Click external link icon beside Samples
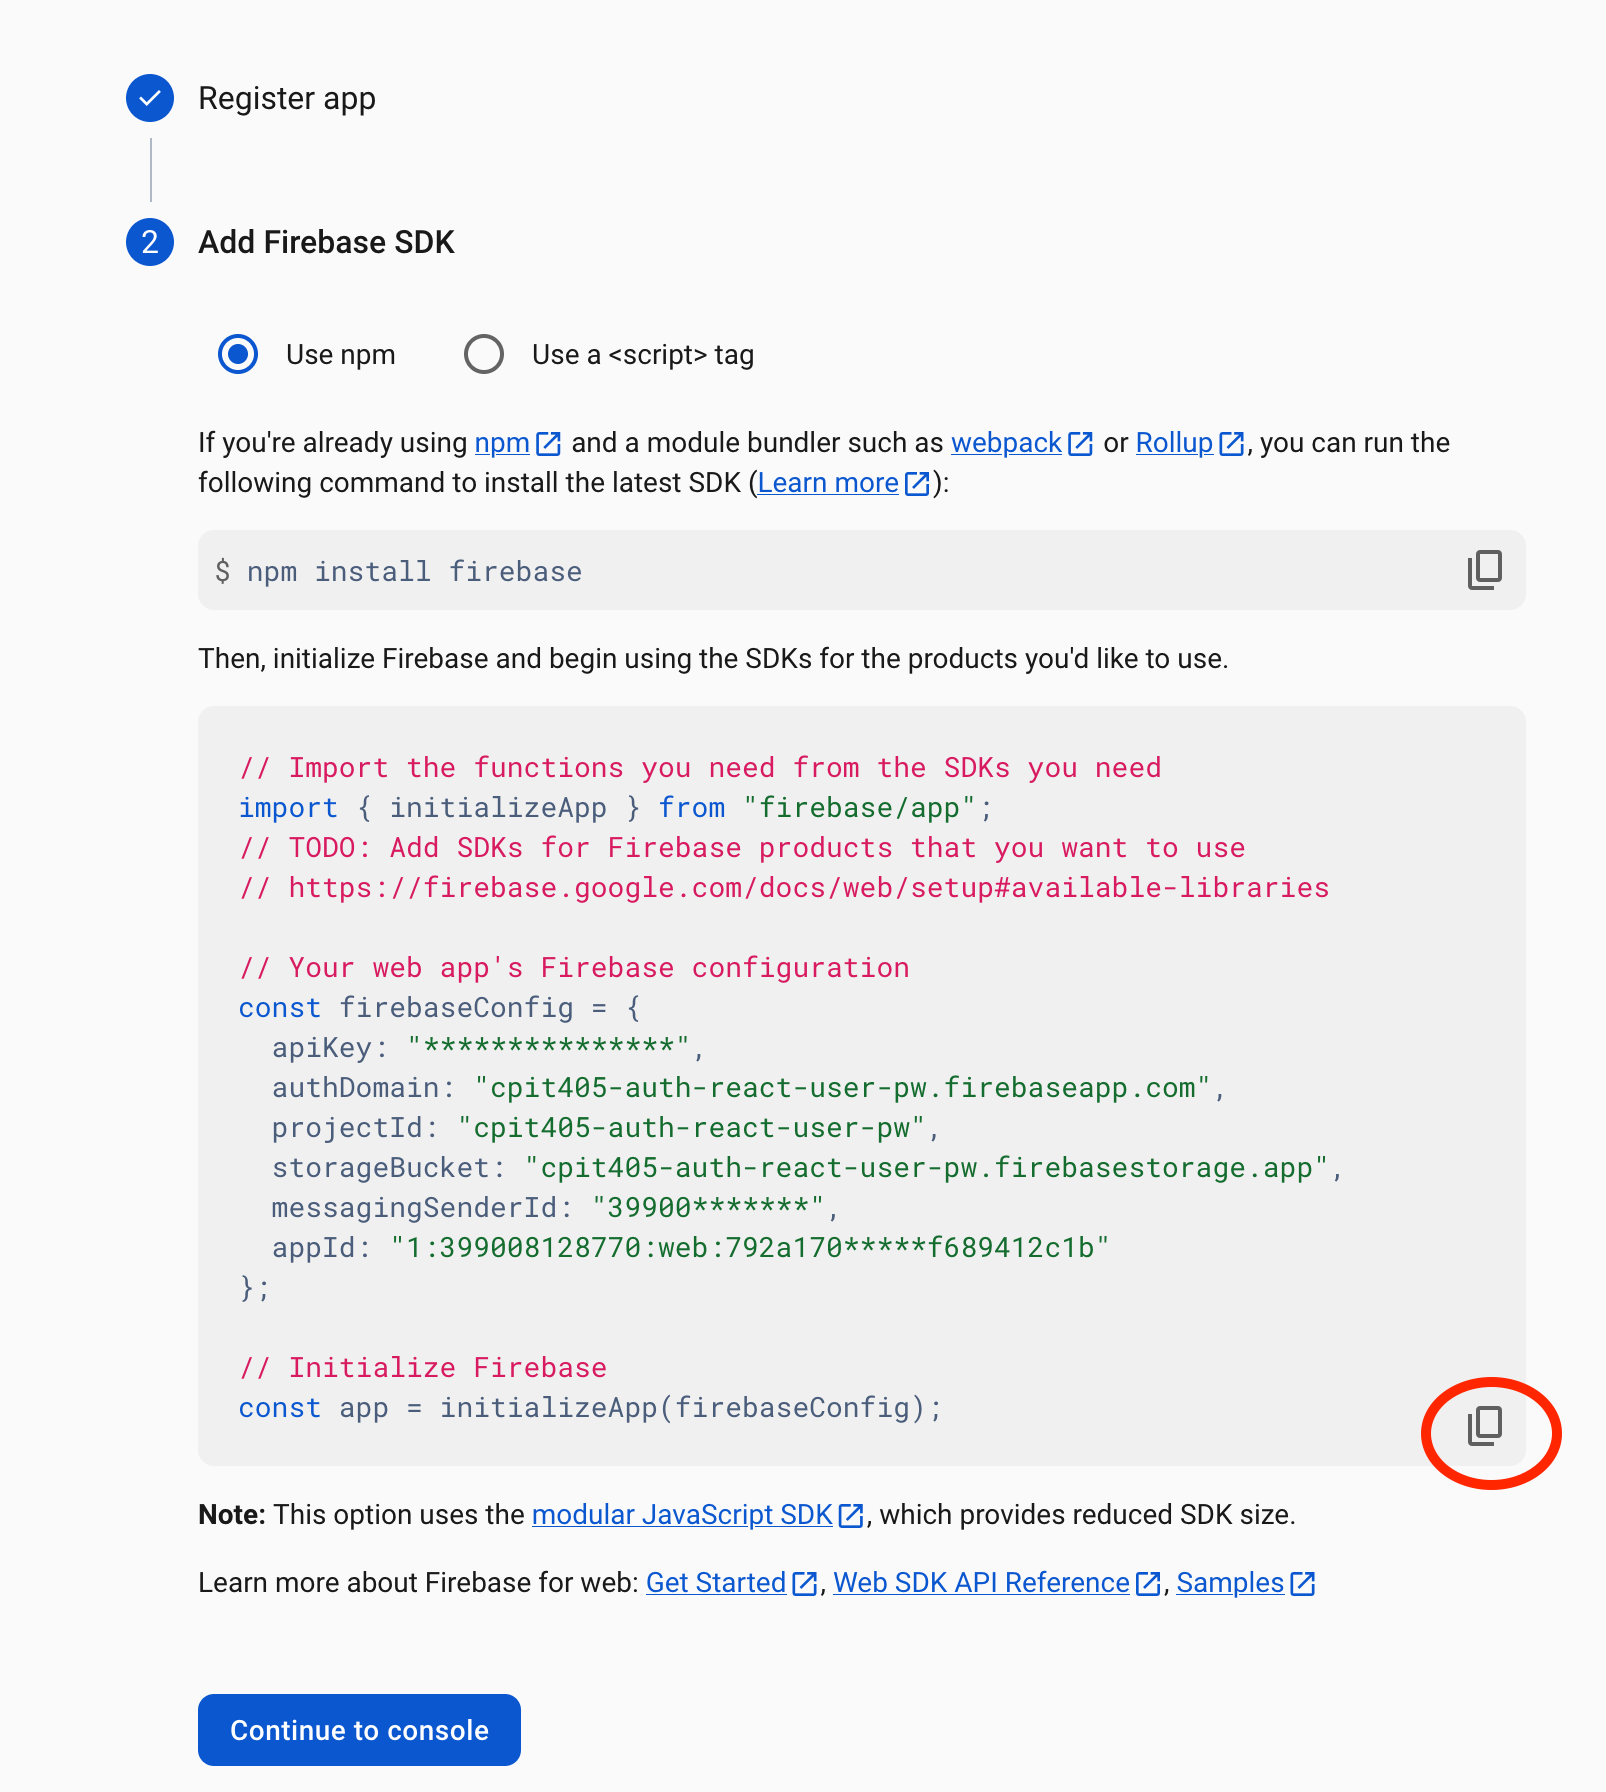The height and width of the screenshot is (1792, 1606). pyautogui.click(x=1302, y=1583)
